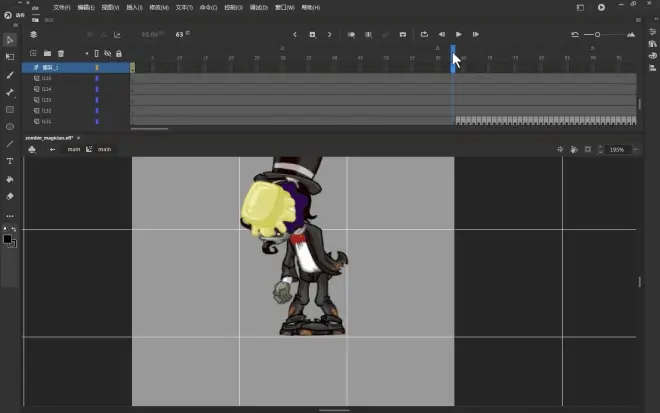Select the highlighted armature layer row
The width and height of the screenshot is (660, 413).
[x=76, y=67]
